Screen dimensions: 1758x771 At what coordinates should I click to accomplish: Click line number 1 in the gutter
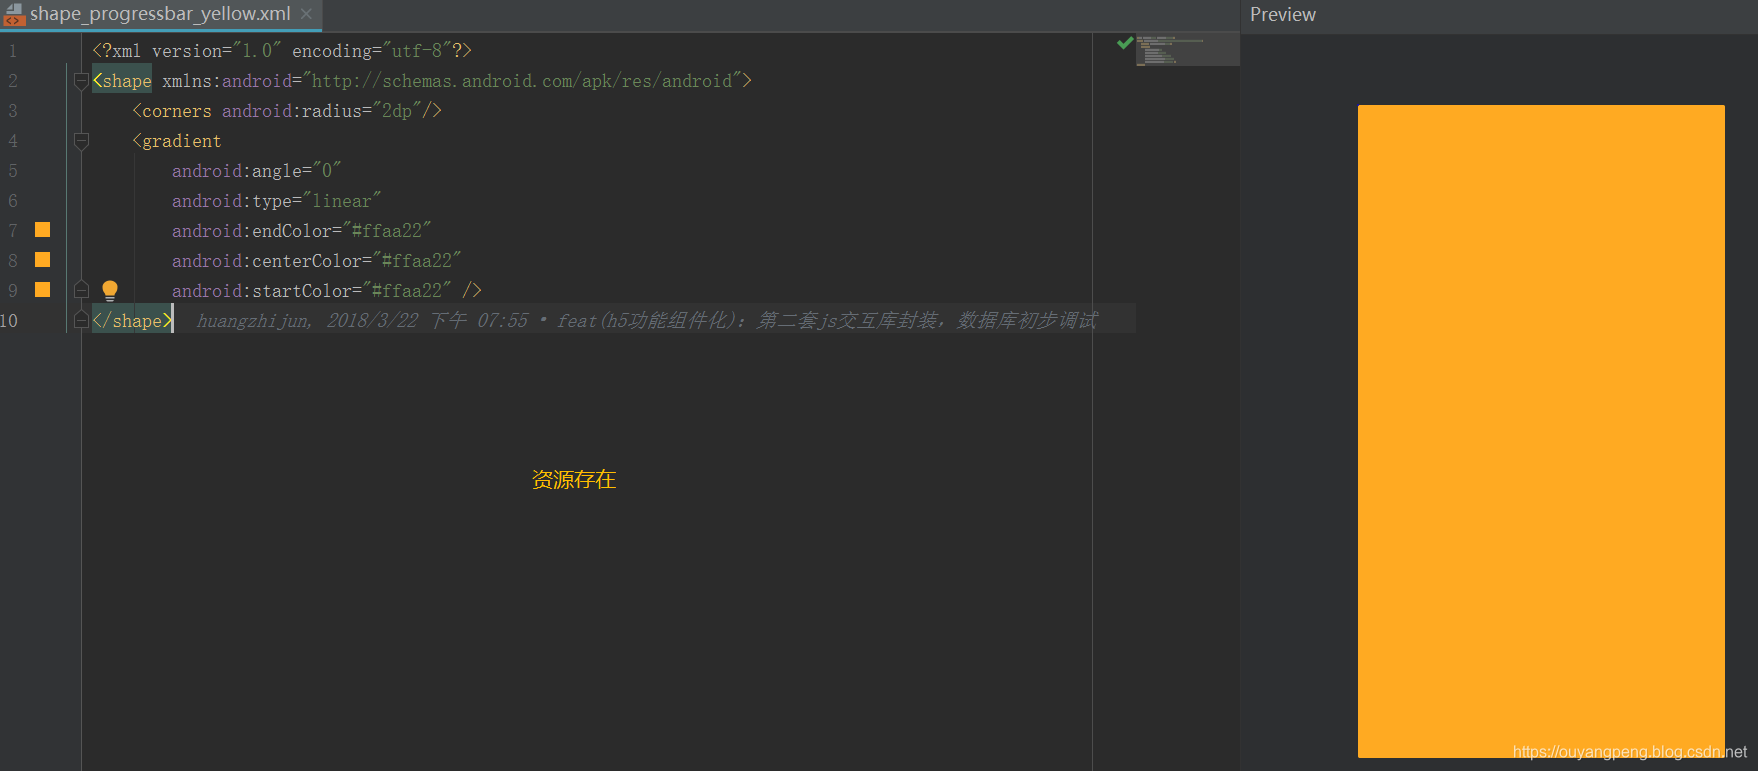pyautogui.click(x=13, y=51)
